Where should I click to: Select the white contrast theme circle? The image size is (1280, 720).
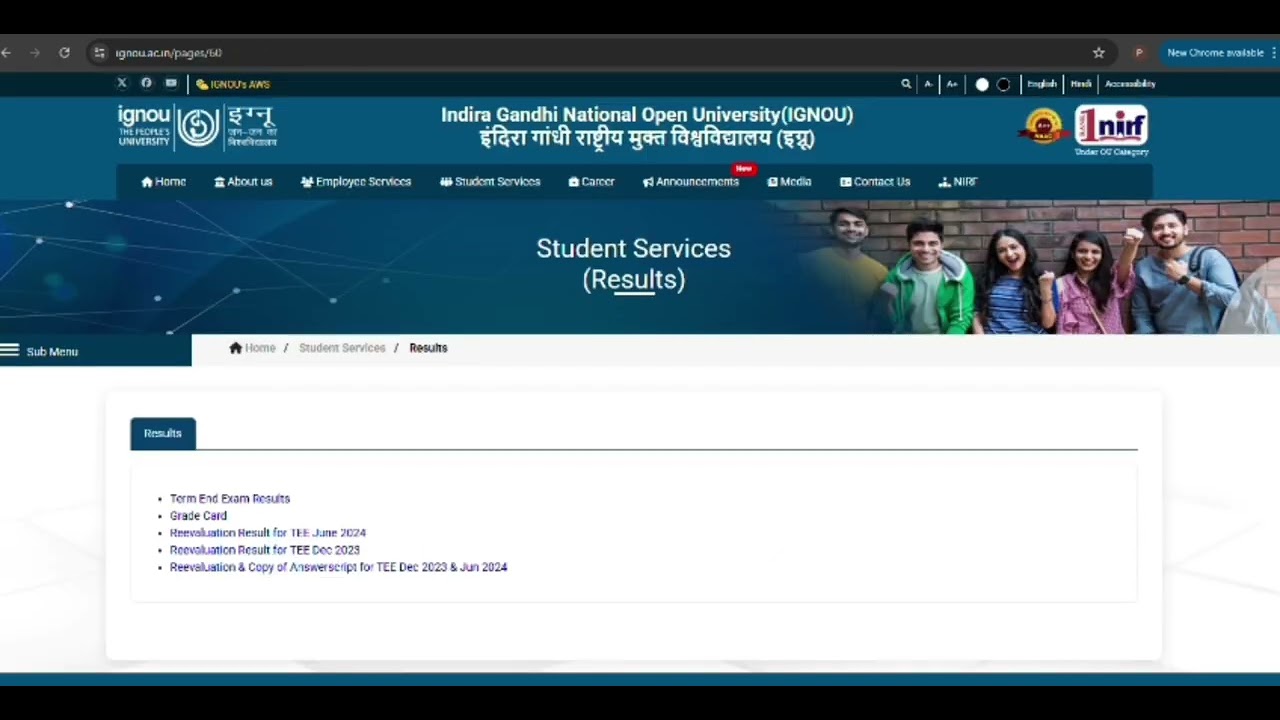point(982,84)
